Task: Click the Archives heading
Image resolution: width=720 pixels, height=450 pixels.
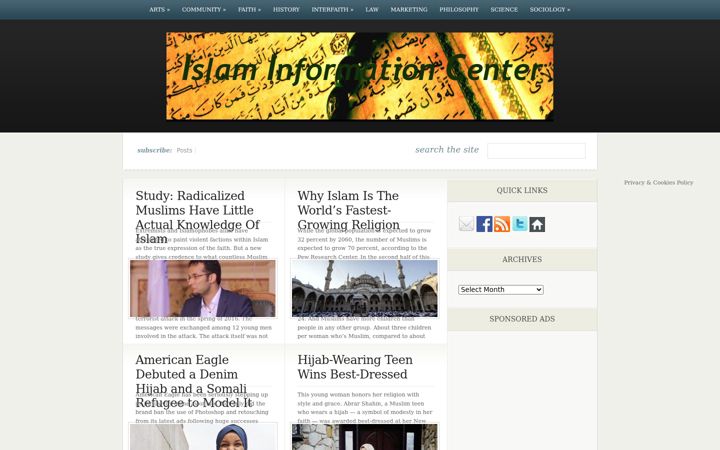Action: pos(522,259)
